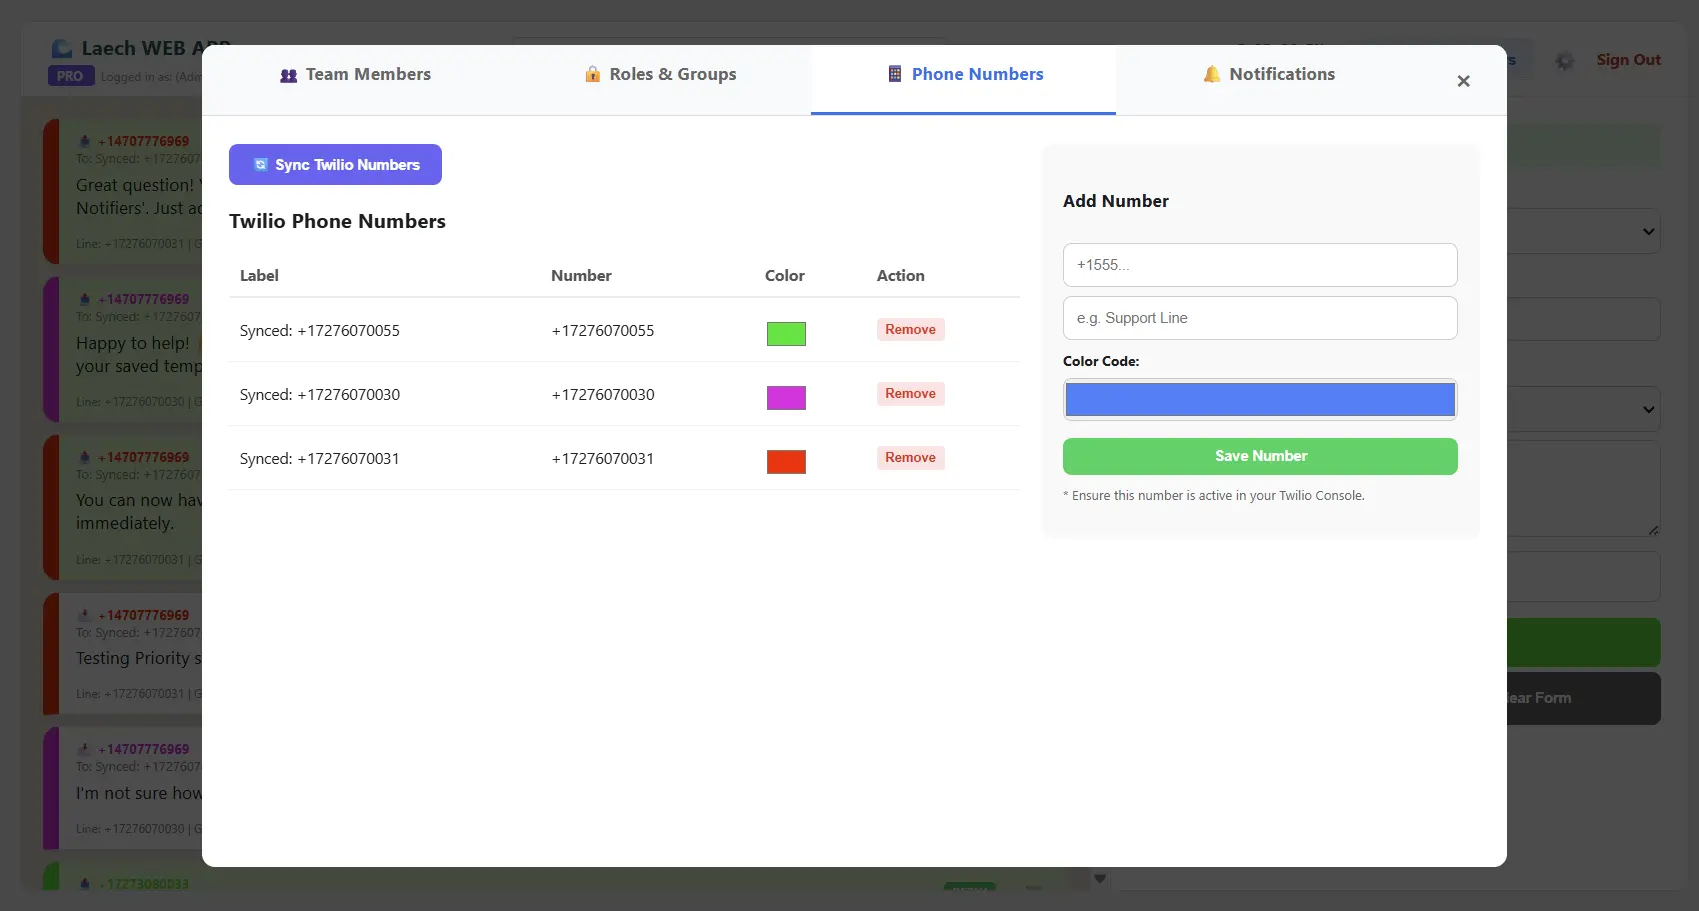Click the Laech WEB APP logo icon
1699x911 pixels.
coord(62,47)
